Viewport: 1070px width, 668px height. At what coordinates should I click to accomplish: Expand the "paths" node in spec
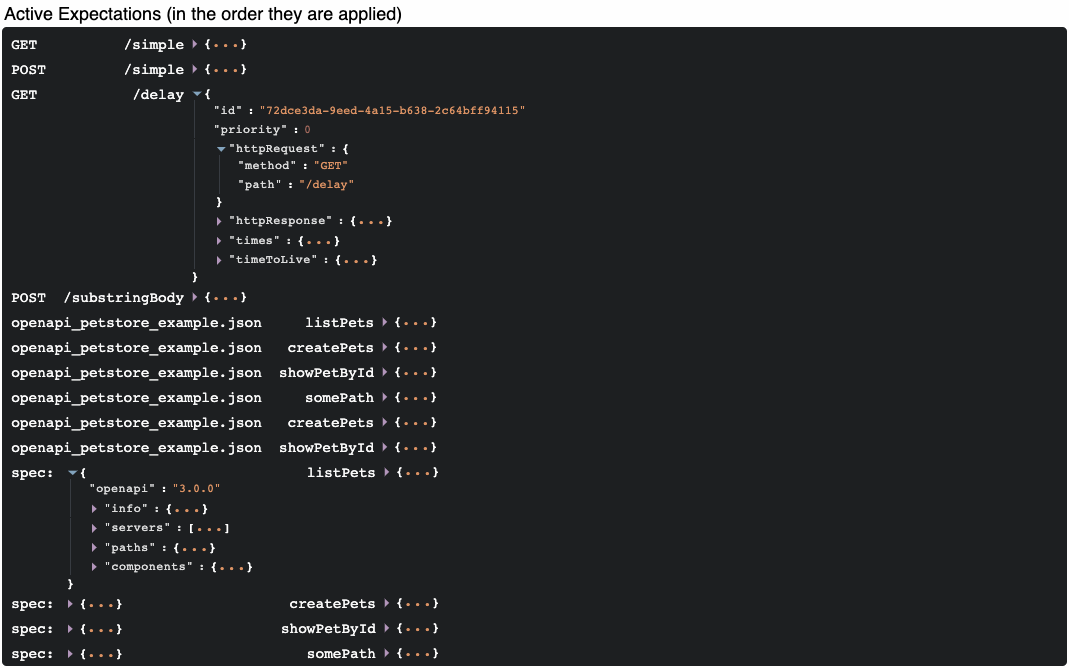[x=94, y=548]
